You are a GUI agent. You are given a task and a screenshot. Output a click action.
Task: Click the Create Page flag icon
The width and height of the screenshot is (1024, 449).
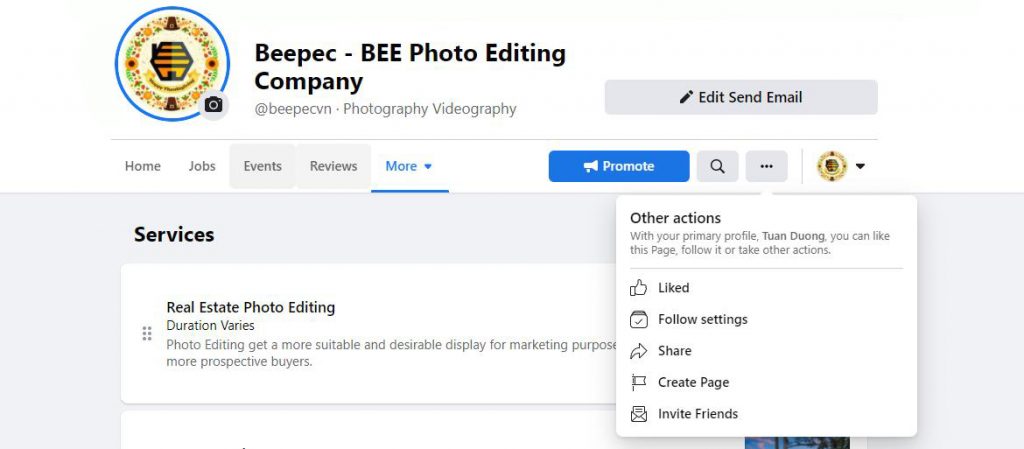(638, 382)
